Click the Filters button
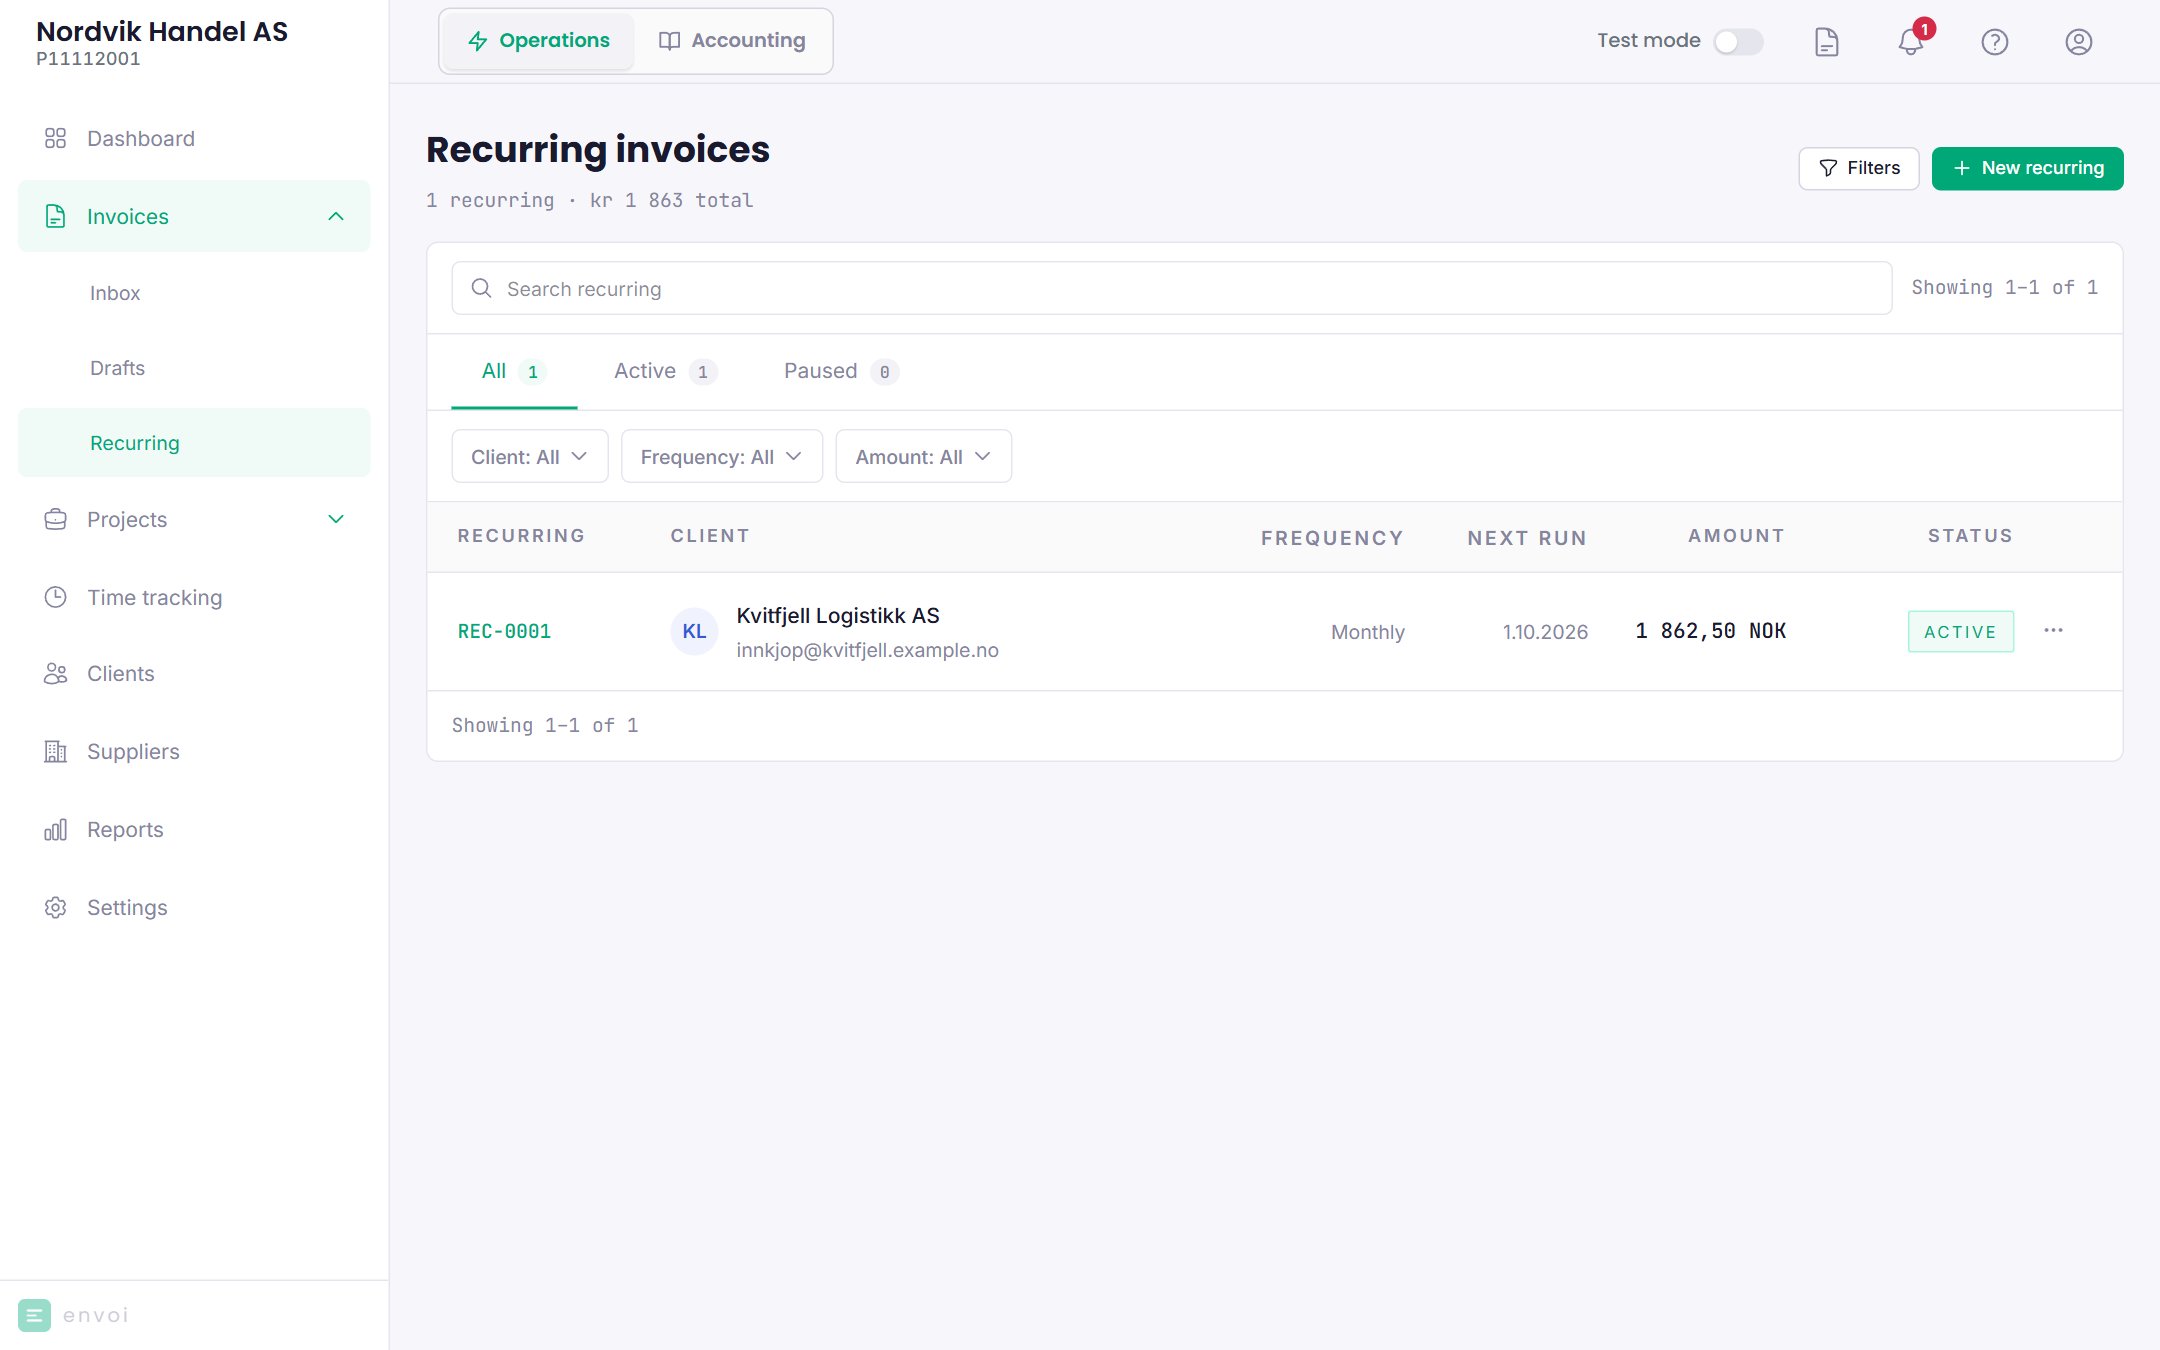The width and height of the screenshot is (2160, 1350). point(1858,168)
